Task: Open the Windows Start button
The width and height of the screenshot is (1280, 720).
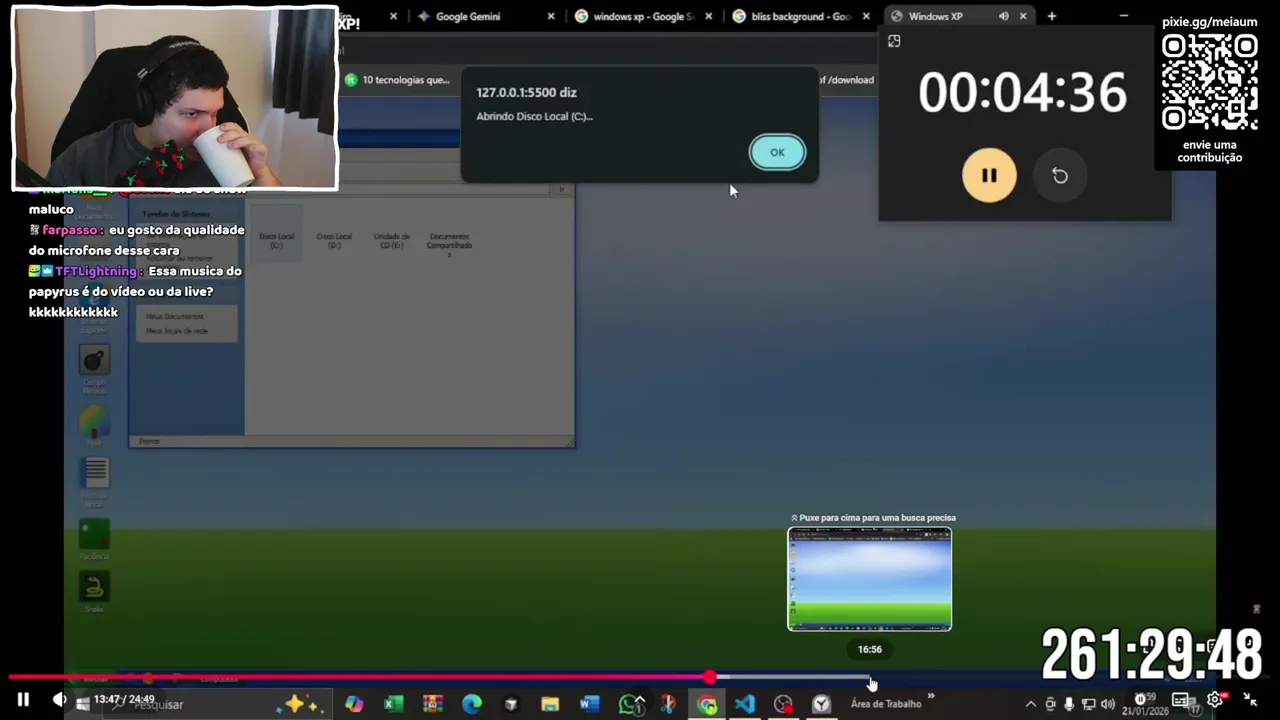Action: [x=82, y=704]
